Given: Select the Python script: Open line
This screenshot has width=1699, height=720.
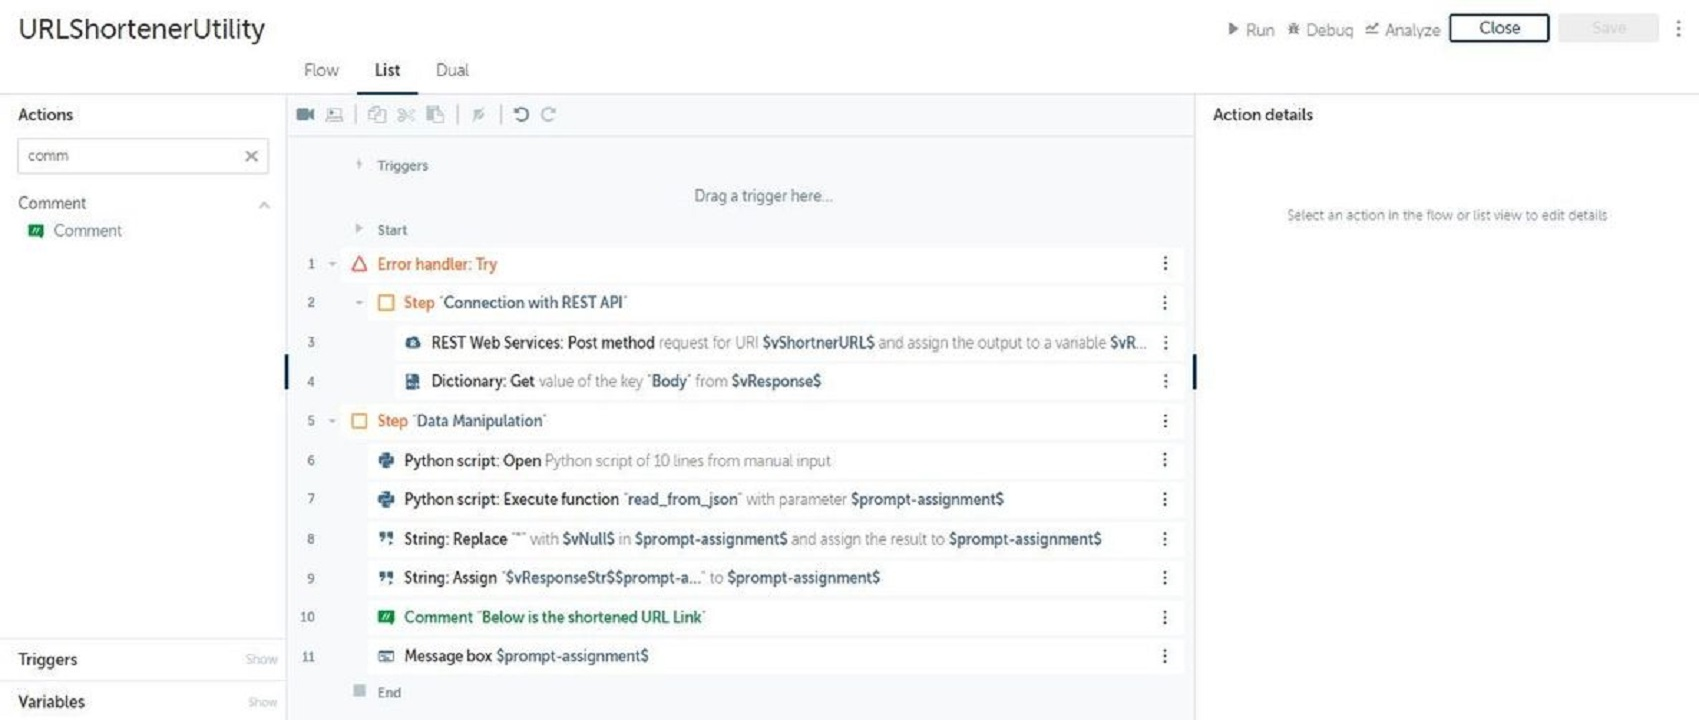Looking at the screenshot, I should tap(776, 460).
